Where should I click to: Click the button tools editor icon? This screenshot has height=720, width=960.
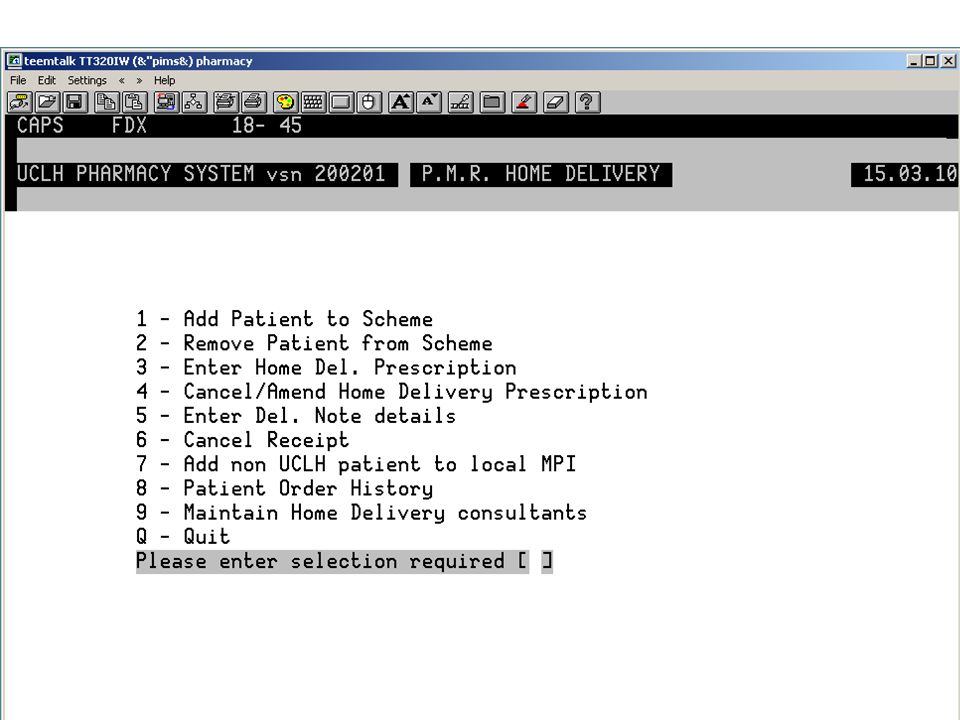[460, 102]
